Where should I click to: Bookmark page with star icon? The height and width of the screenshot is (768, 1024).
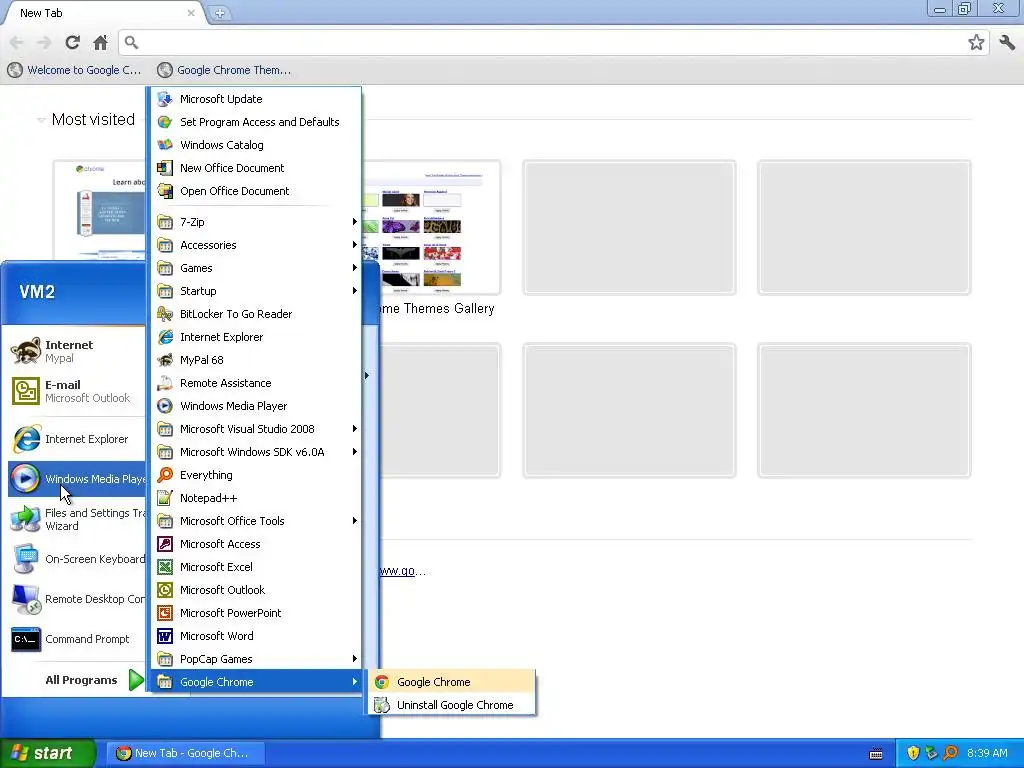(976, 43)
